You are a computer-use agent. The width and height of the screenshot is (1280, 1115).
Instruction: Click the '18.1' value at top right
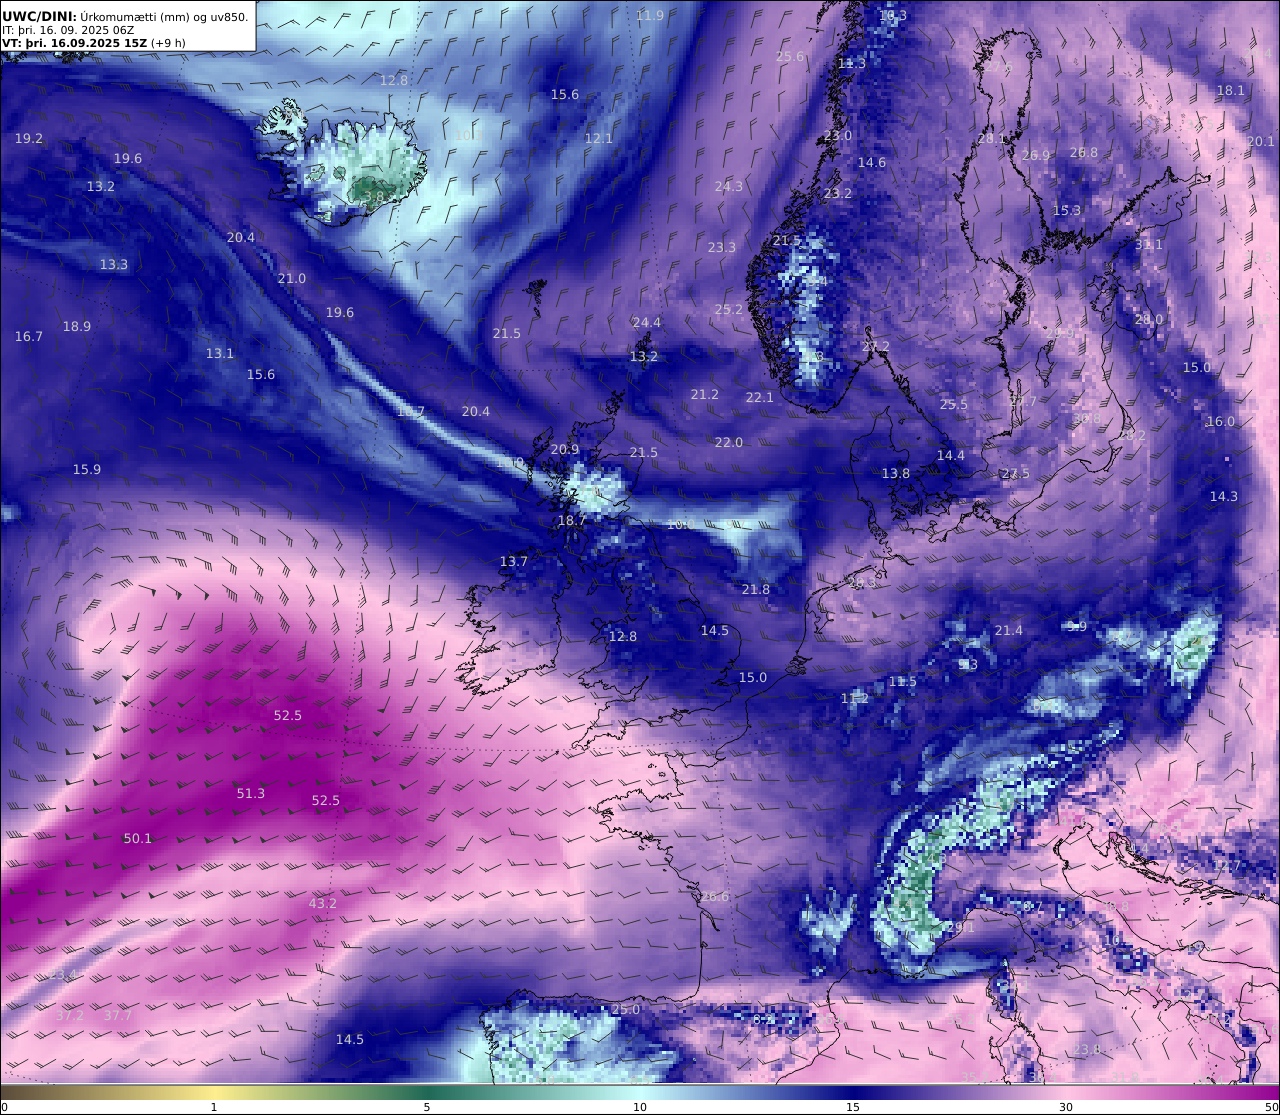click(x=1231, y=91)
